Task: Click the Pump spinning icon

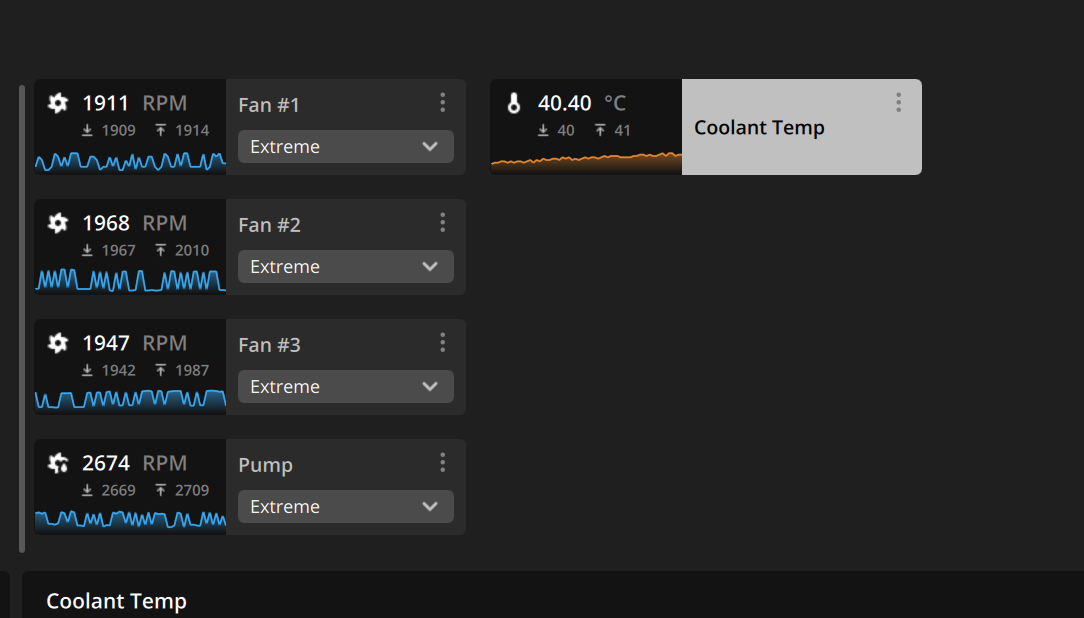Action: point(58,463)
